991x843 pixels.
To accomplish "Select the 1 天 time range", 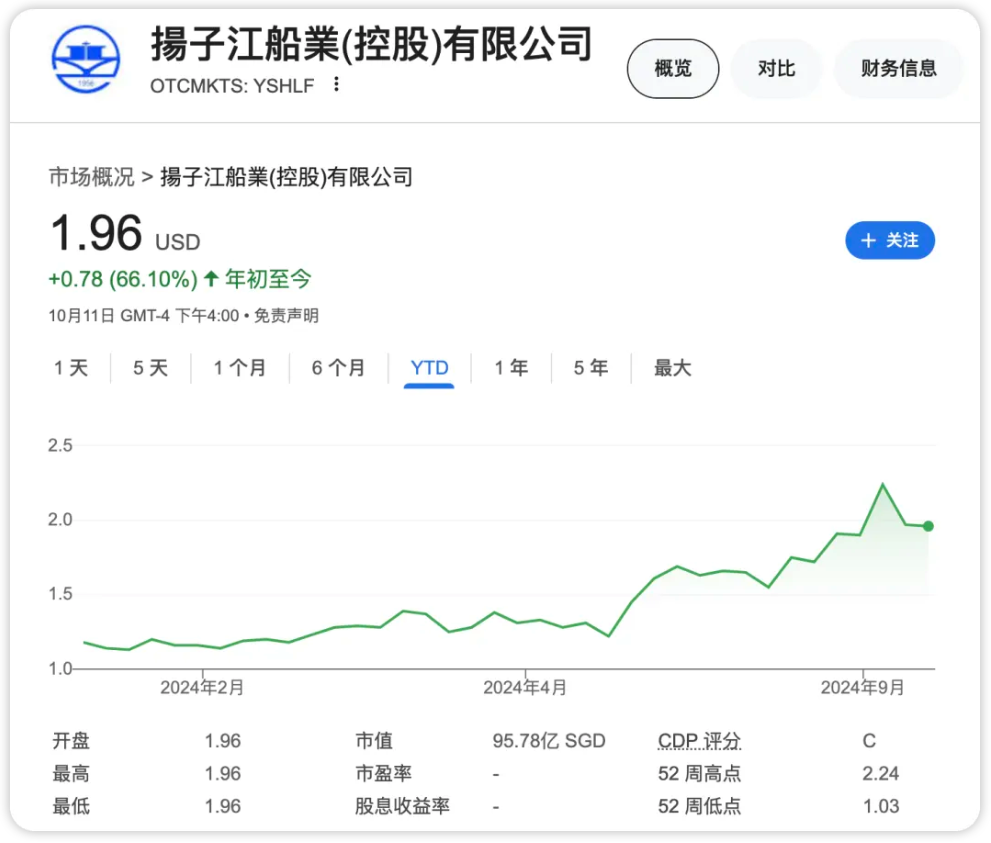I will 71,368.
